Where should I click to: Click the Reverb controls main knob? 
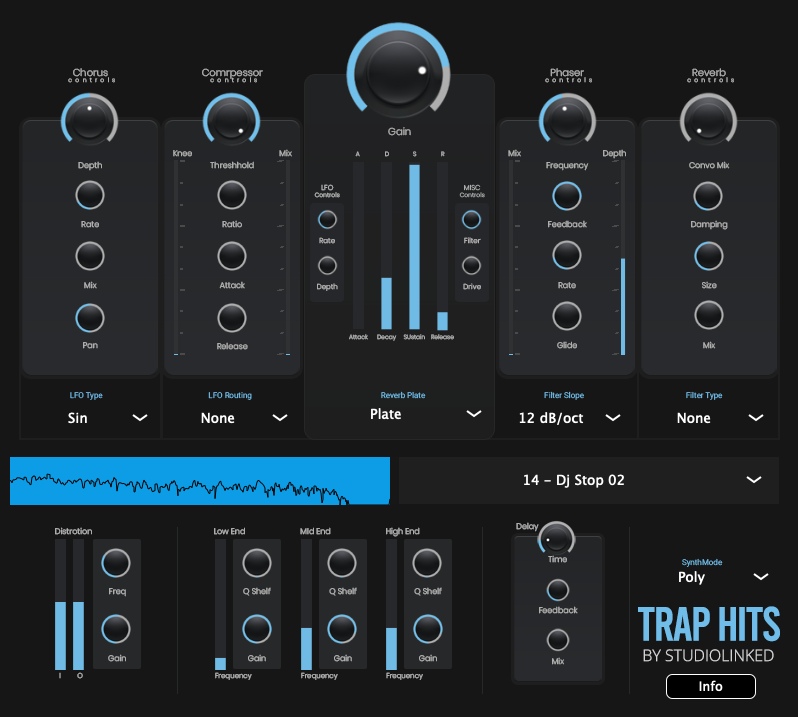pos(708,120)
